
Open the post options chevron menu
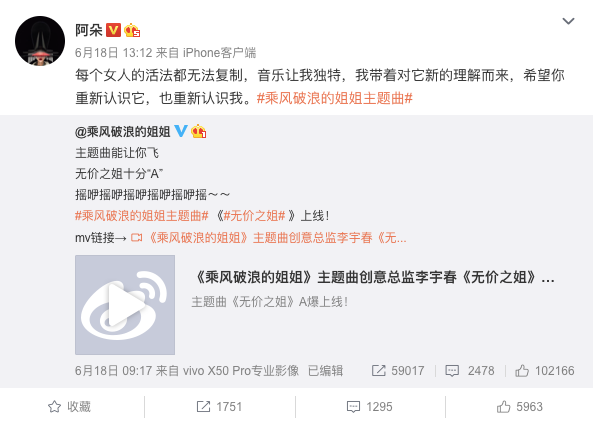click(568, 21)
